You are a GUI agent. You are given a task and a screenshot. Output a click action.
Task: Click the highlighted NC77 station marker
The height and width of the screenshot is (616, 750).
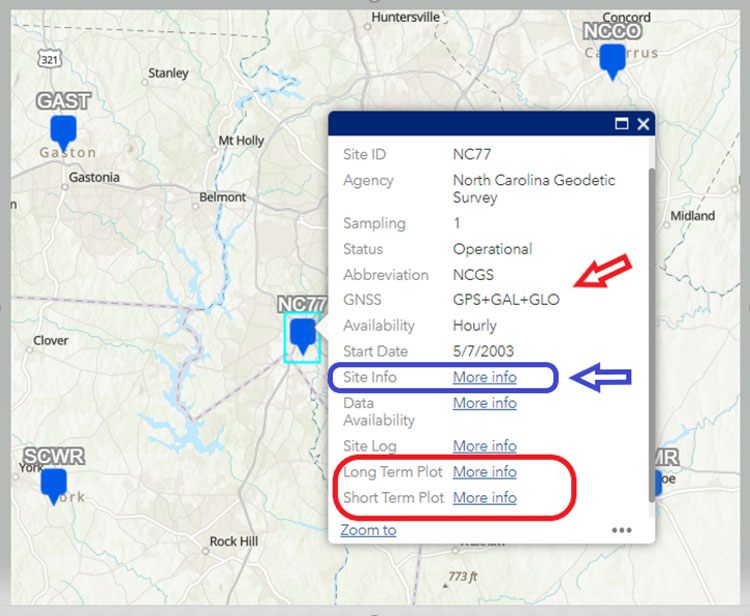302,336
